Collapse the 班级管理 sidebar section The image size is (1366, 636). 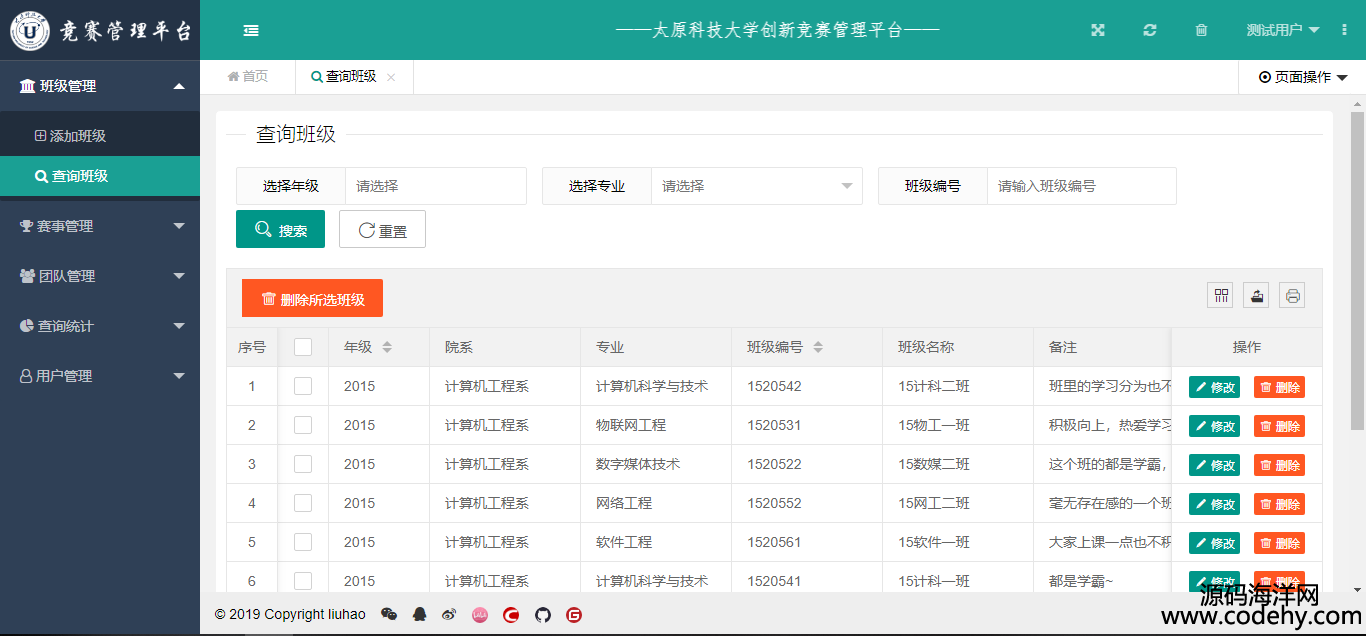pyautogui.click(x=100, y=86)
